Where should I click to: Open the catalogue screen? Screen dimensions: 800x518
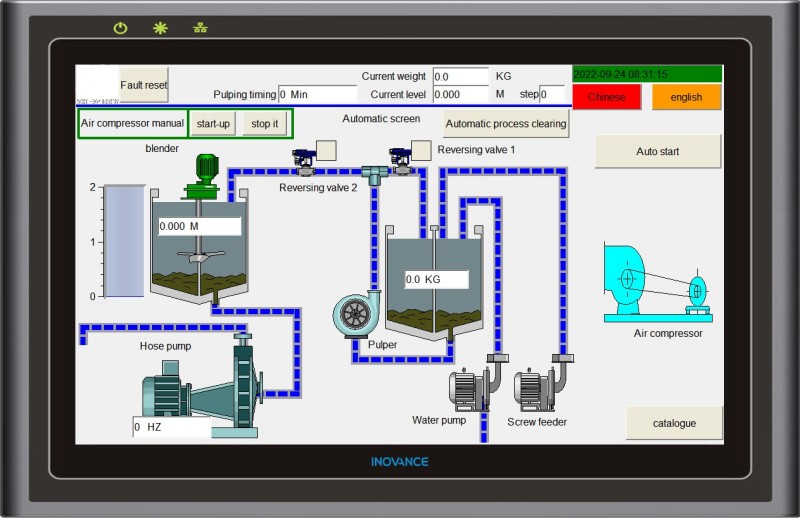tap(674, 423)
